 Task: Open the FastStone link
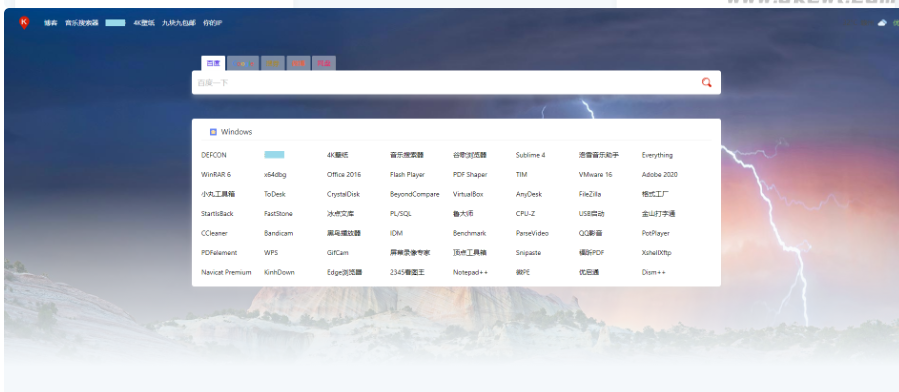(x=278, y=214)
